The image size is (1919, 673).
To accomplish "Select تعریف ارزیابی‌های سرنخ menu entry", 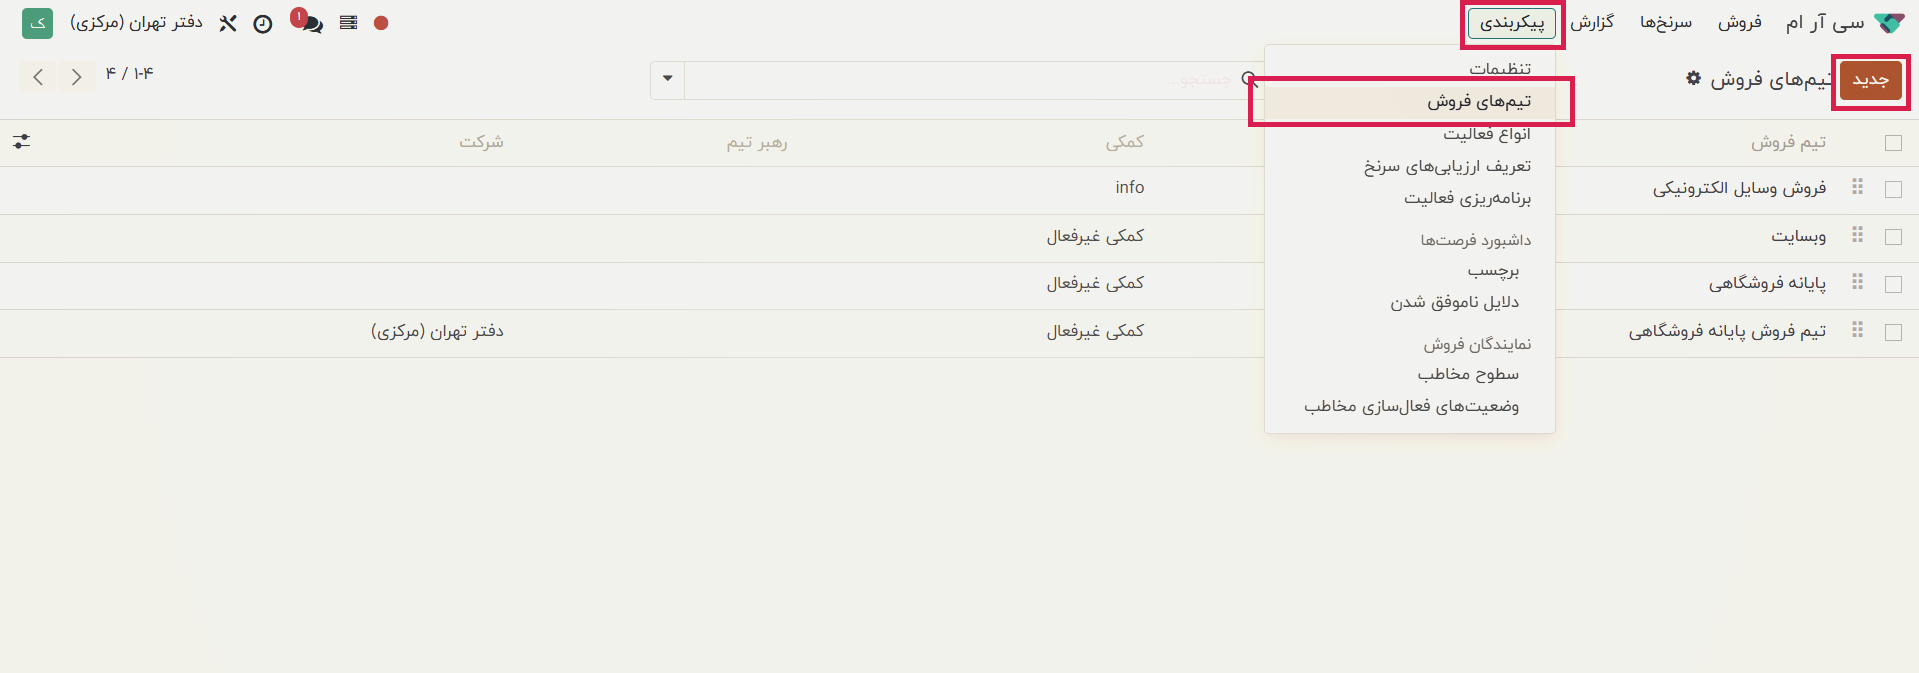I will pyautogui.click(x=1410, y=166).
